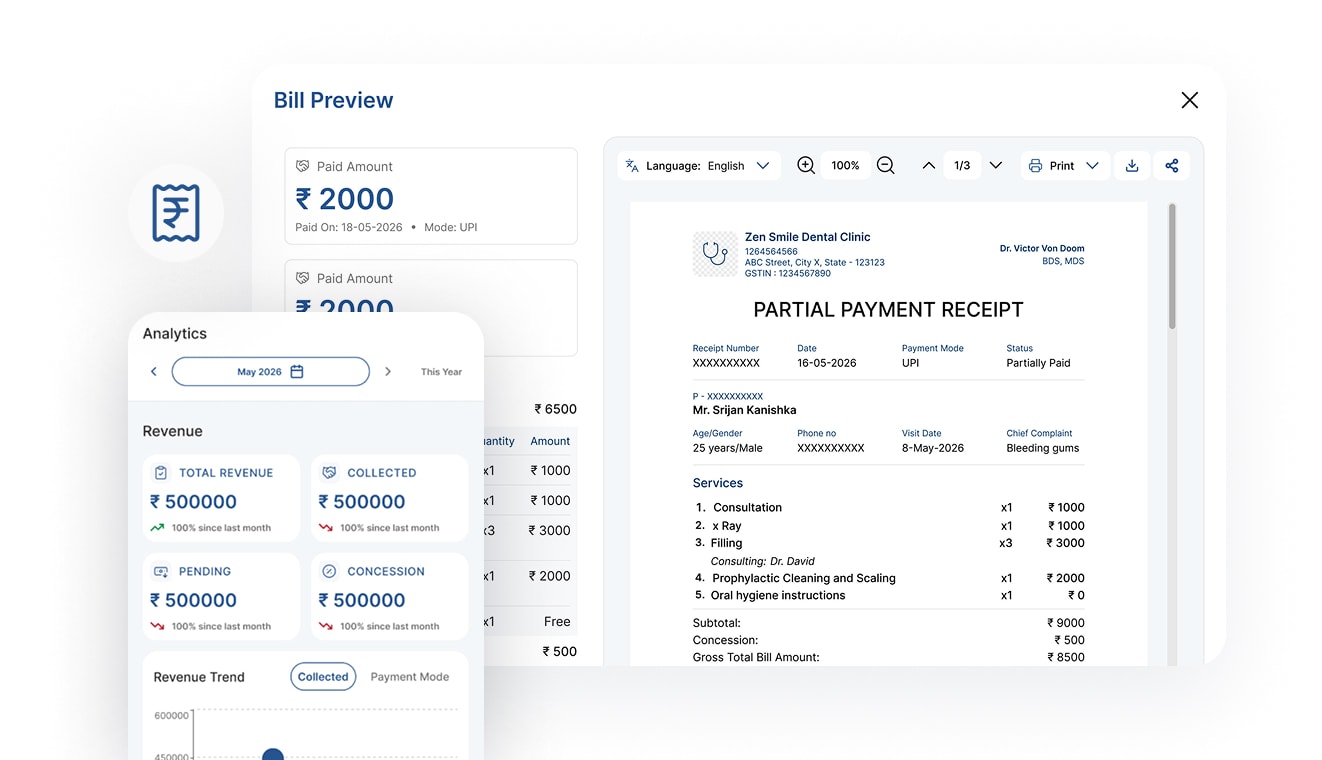Viewport: 1322px width, 760px height.
Task: Click the first Paid Amount ₹ 2000 card
Action: 431,196
